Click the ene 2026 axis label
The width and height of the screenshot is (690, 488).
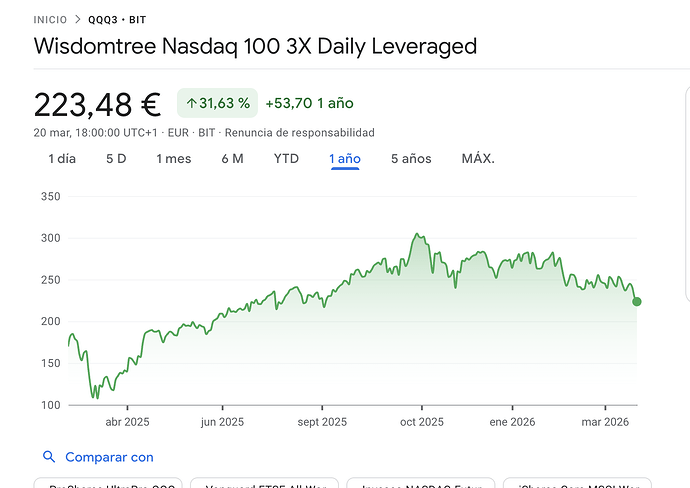coord(512,422)
